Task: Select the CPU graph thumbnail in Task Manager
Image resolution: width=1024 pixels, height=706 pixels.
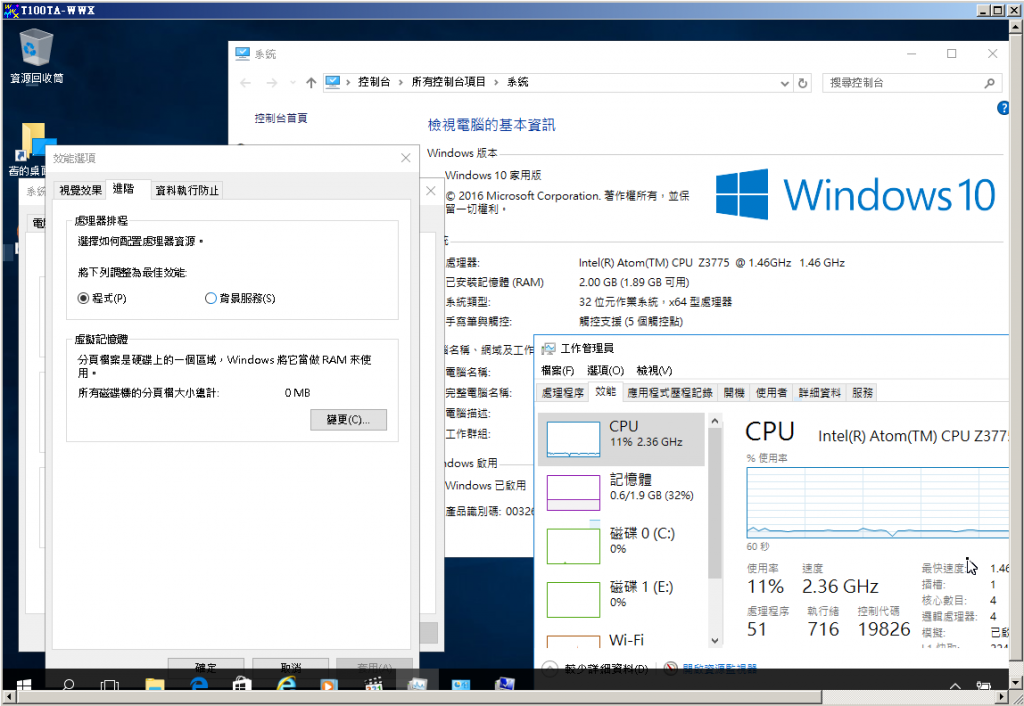Action: pos(573,439)
